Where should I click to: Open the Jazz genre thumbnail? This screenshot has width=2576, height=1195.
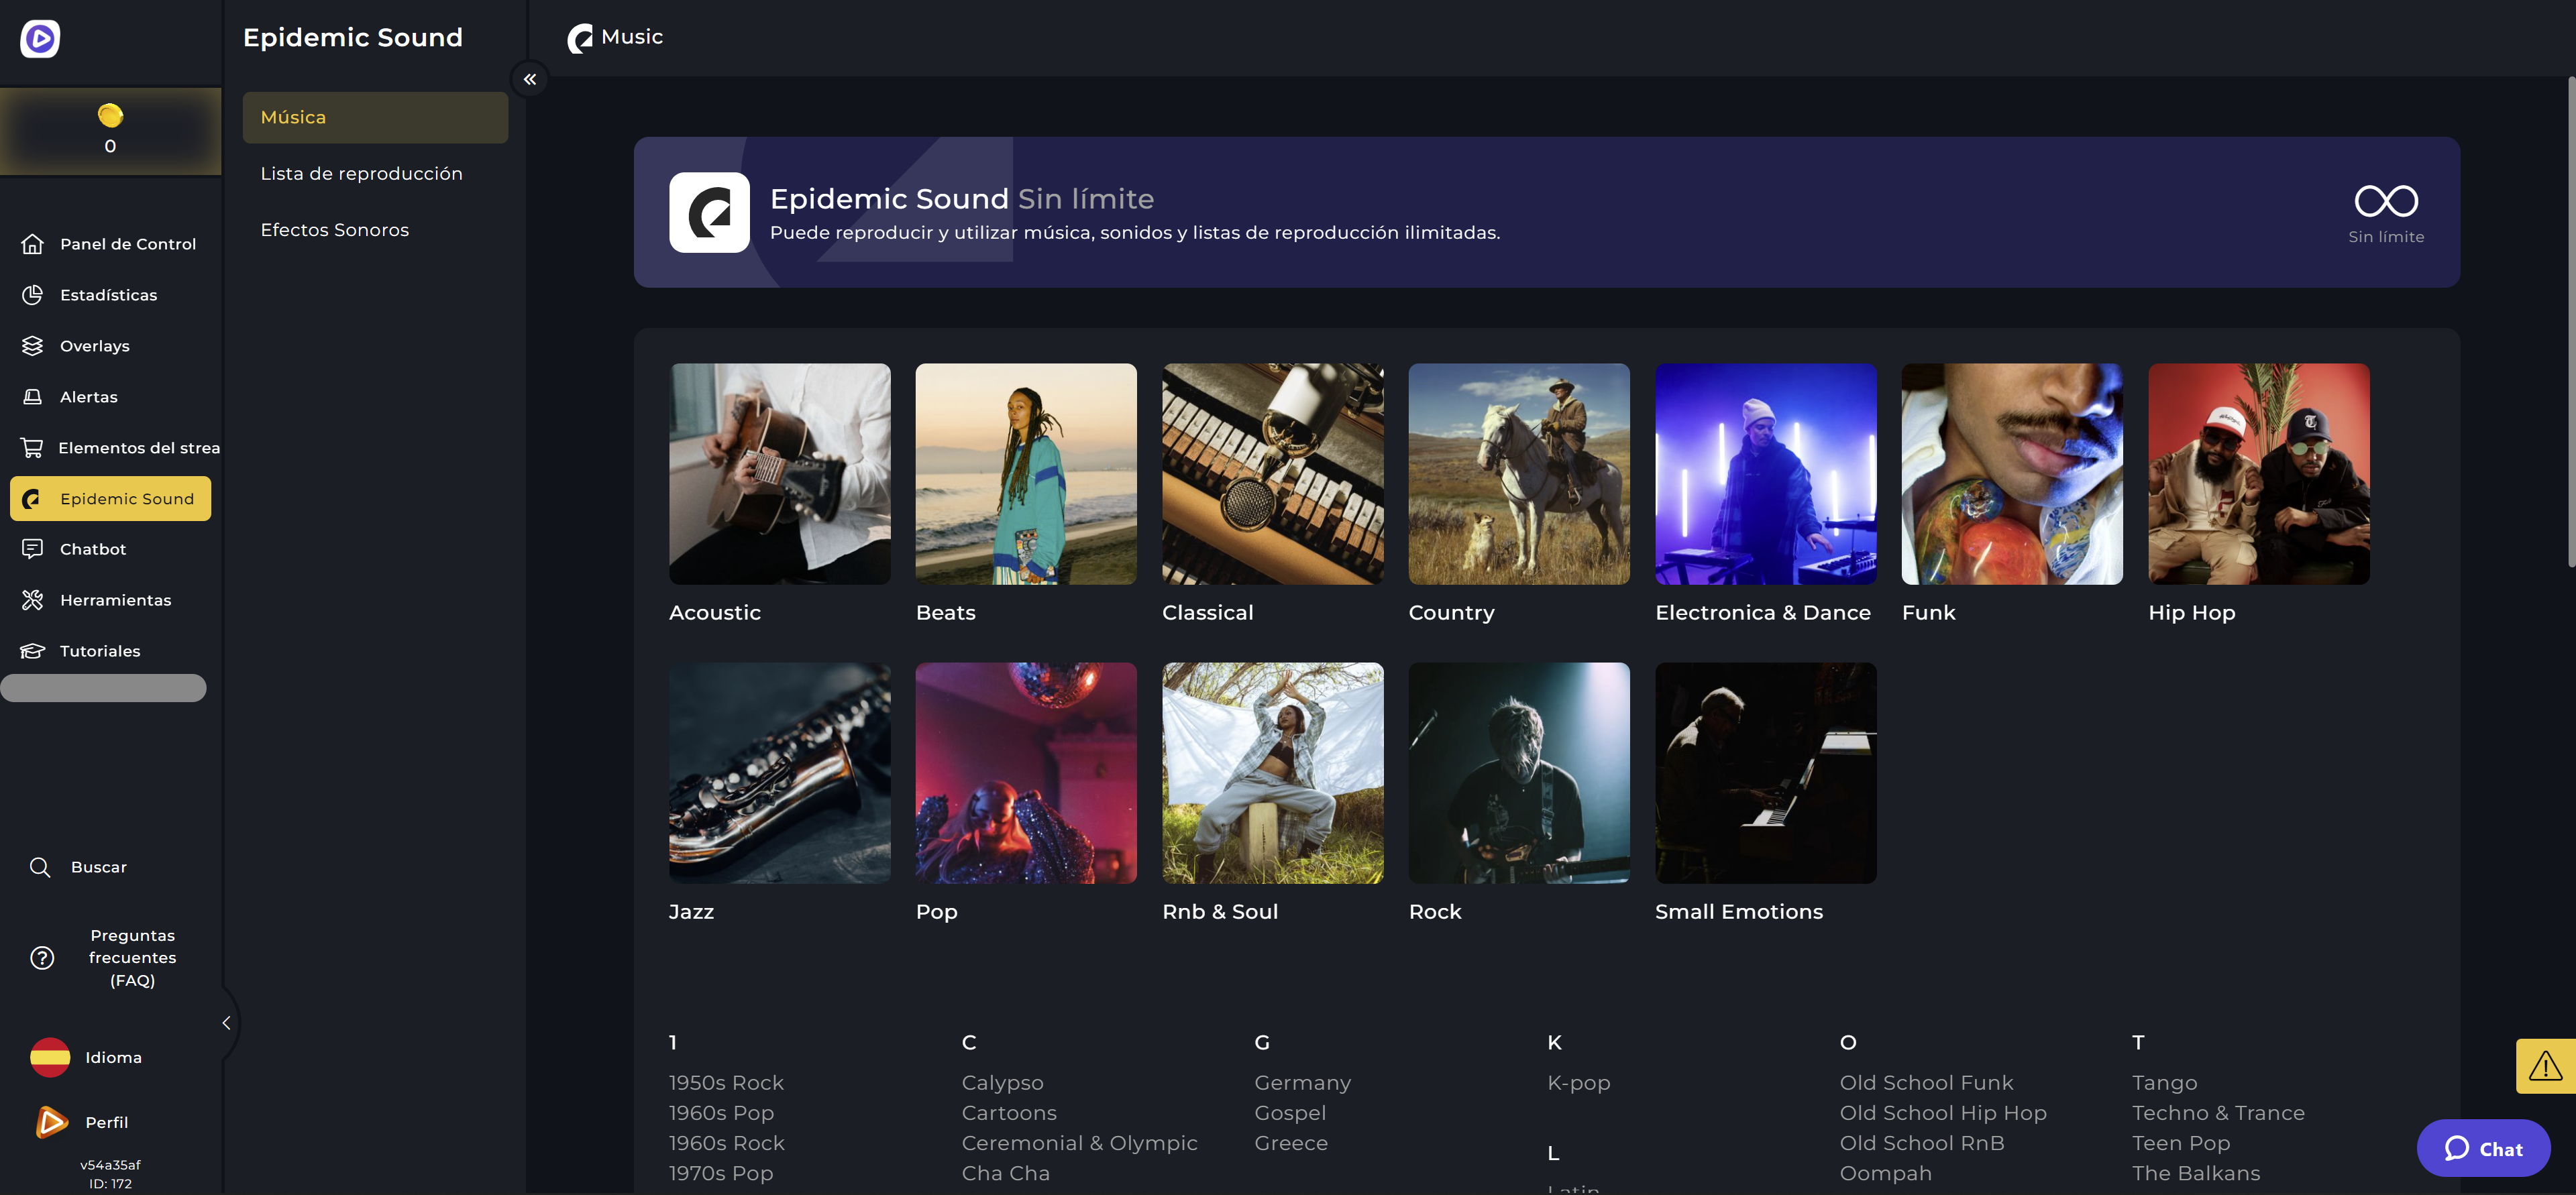pyautogui.click(x=779, y=773)
